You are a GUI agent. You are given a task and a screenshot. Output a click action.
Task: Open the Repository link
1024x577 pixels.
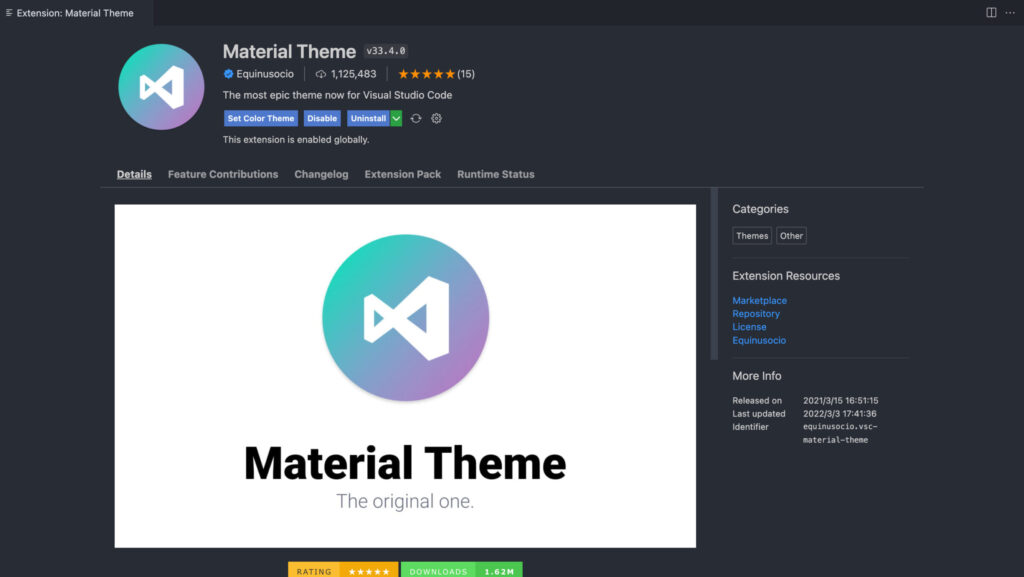pyautogui.click(x=756, y=314)
